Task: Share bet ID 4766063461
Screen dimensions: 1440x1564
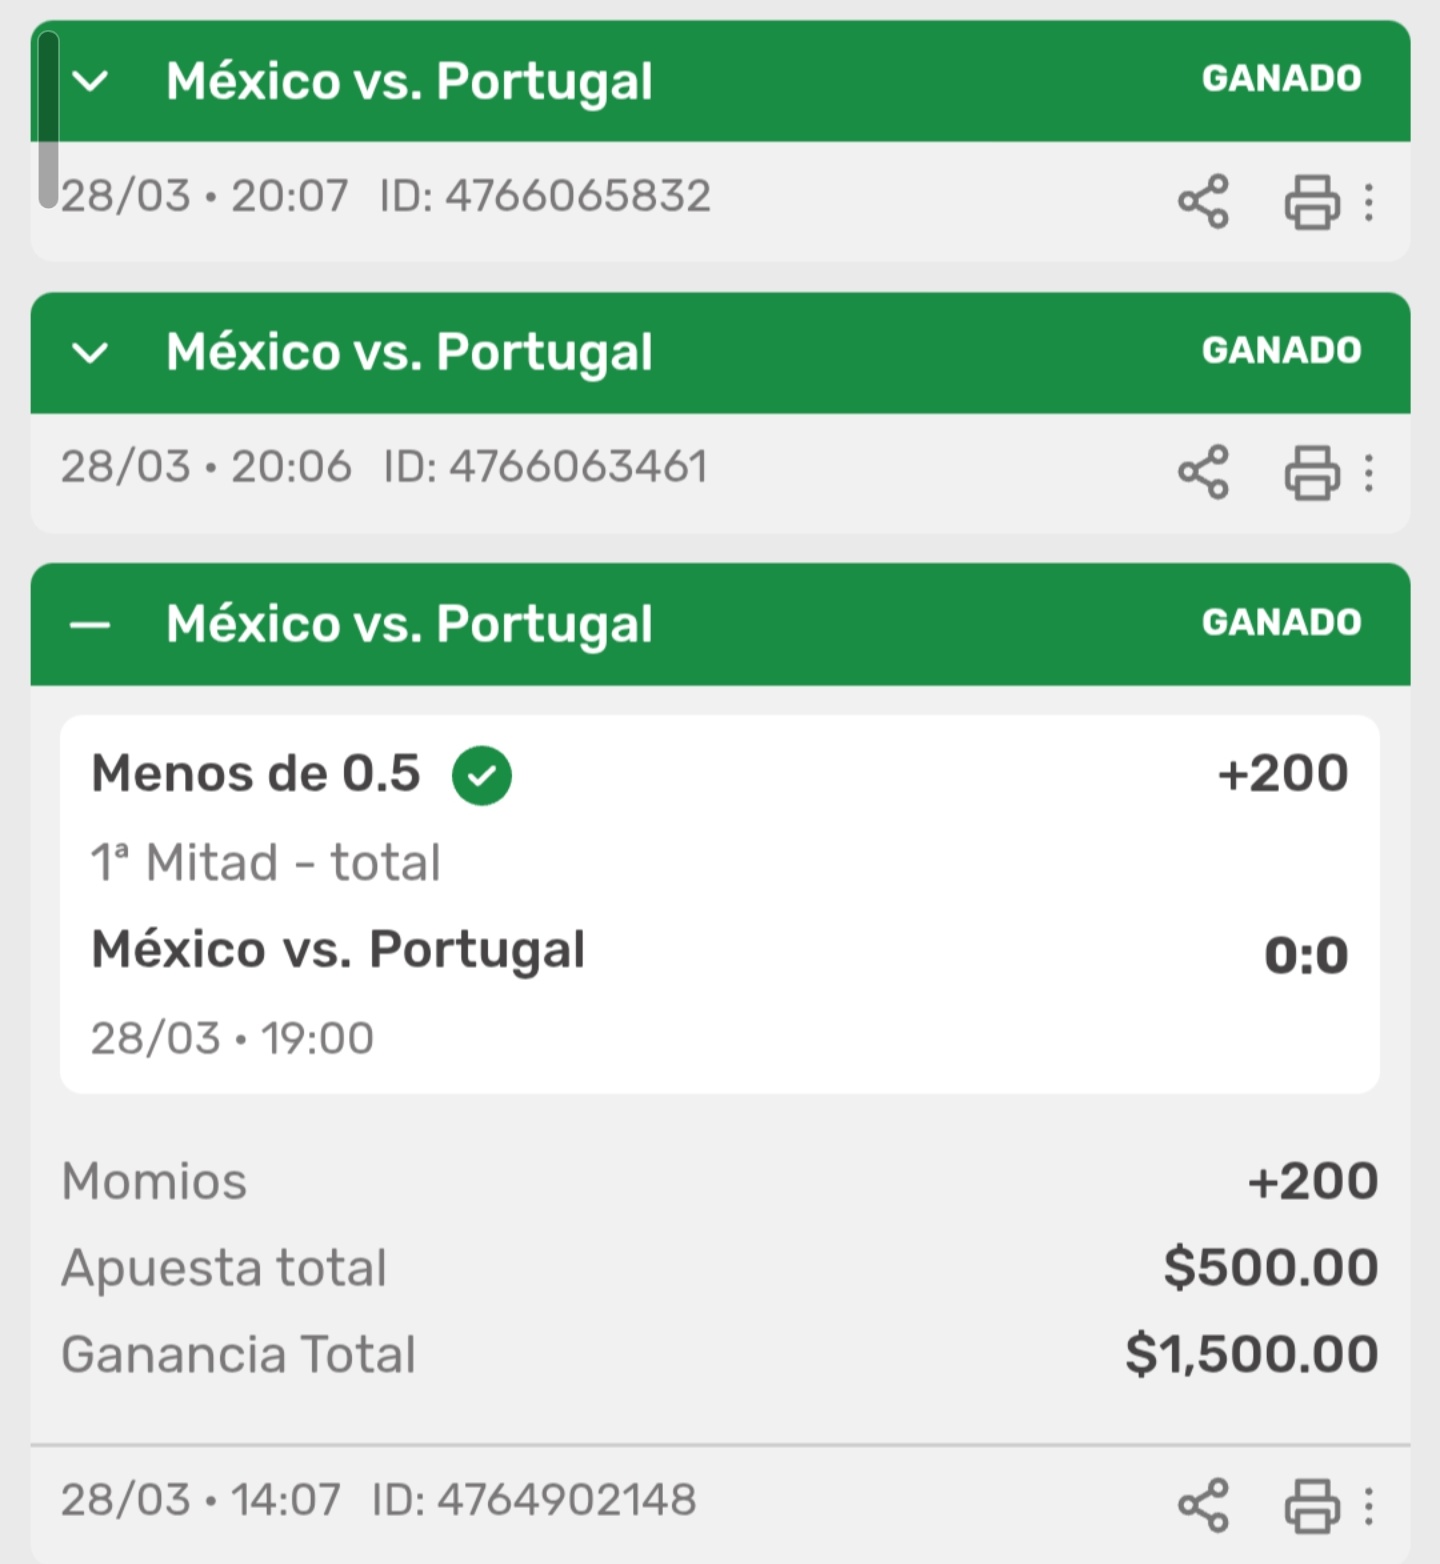Action: click(1203, 472)
